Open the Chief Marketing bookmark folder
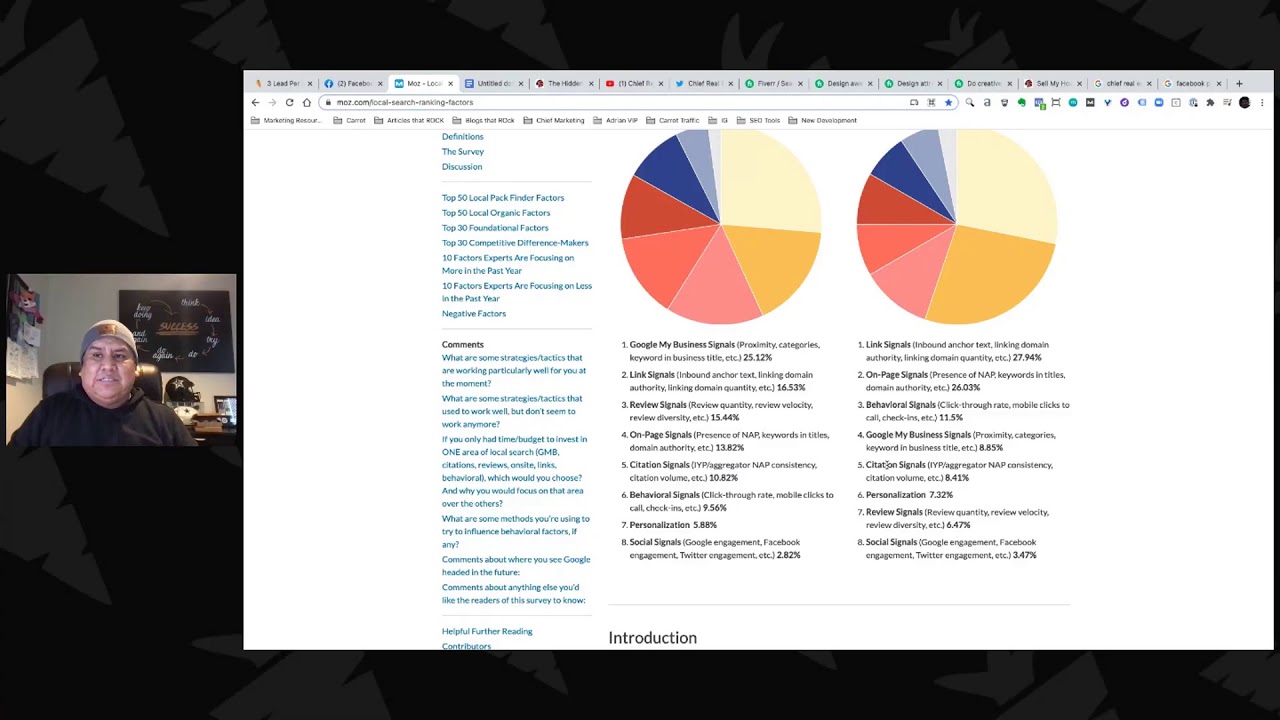 (554, 120)
